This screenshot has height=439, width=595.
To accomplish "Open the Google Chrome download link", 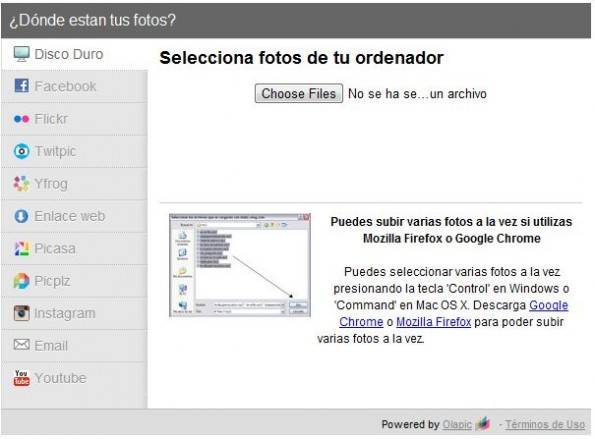I will click(548, 305).
